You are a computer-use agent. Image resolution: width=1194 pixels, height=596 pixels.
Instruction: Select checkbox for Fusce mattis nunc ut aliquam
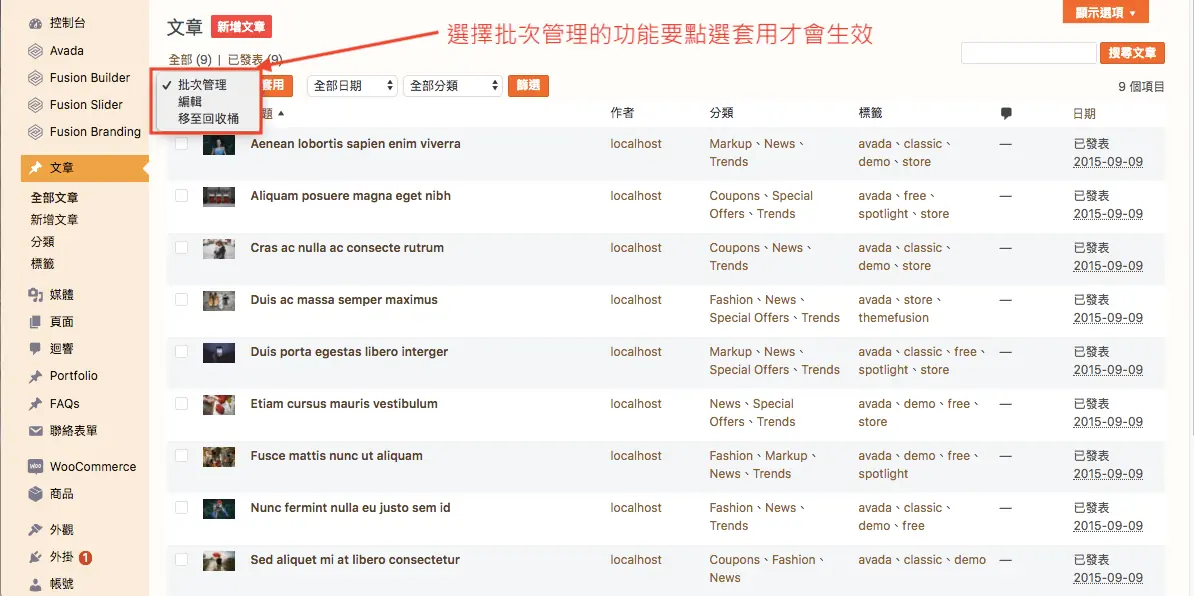click(181, 456)
